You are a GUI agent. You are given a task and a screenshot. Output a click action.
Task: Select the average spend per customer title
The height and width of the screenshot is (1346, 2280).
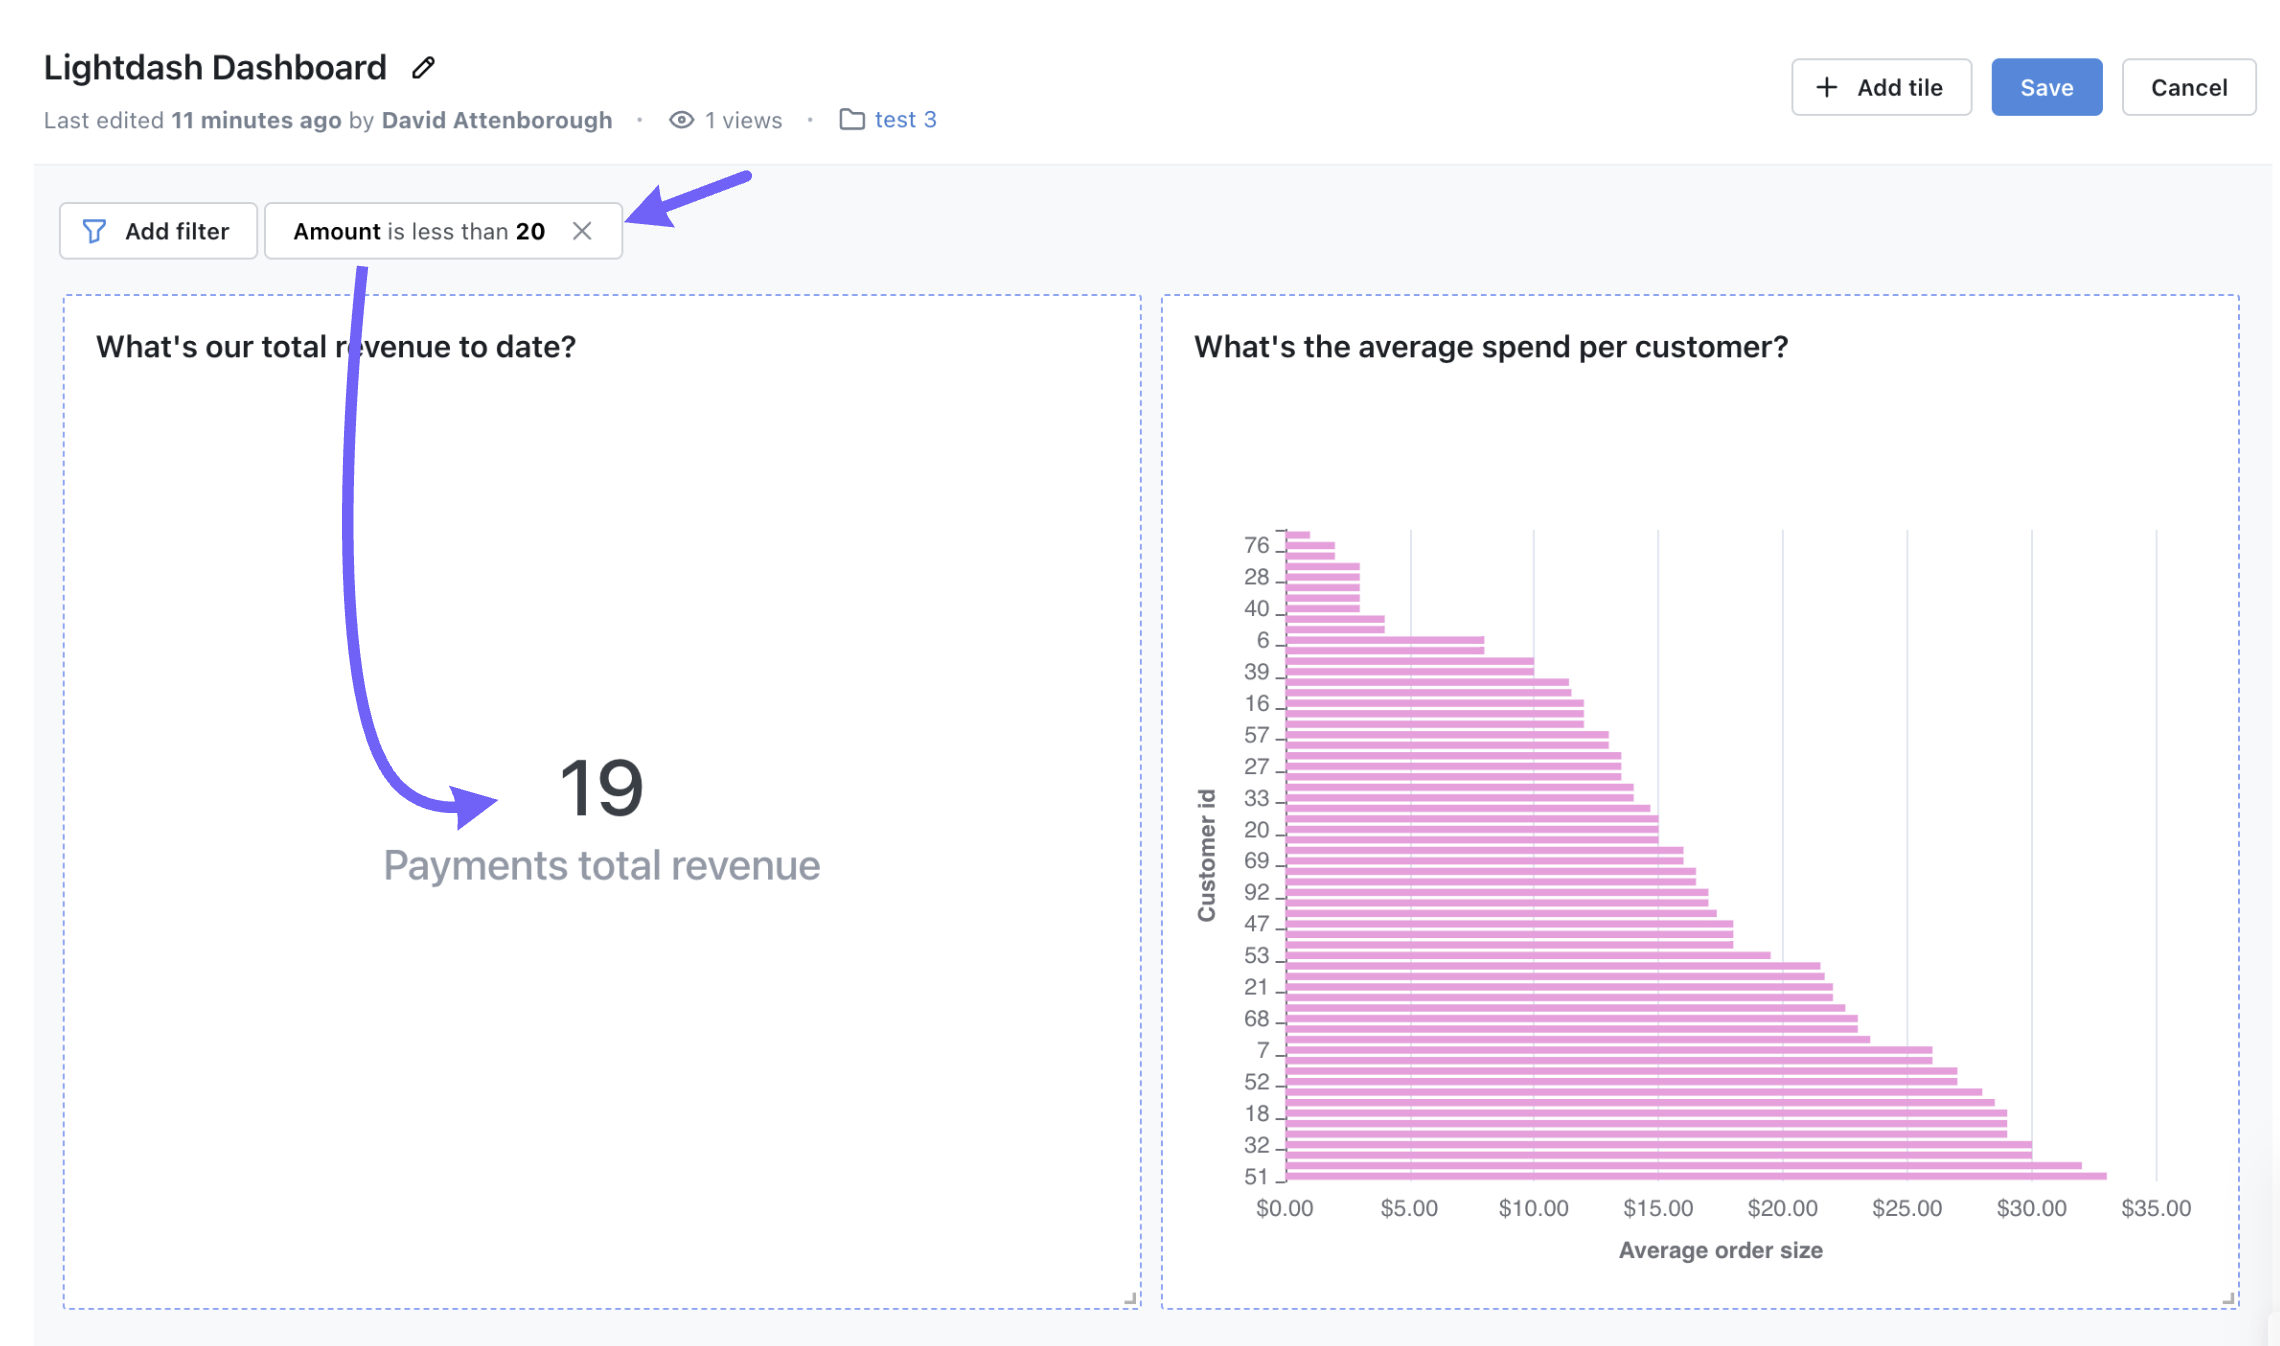click(x=1490, y=347)
